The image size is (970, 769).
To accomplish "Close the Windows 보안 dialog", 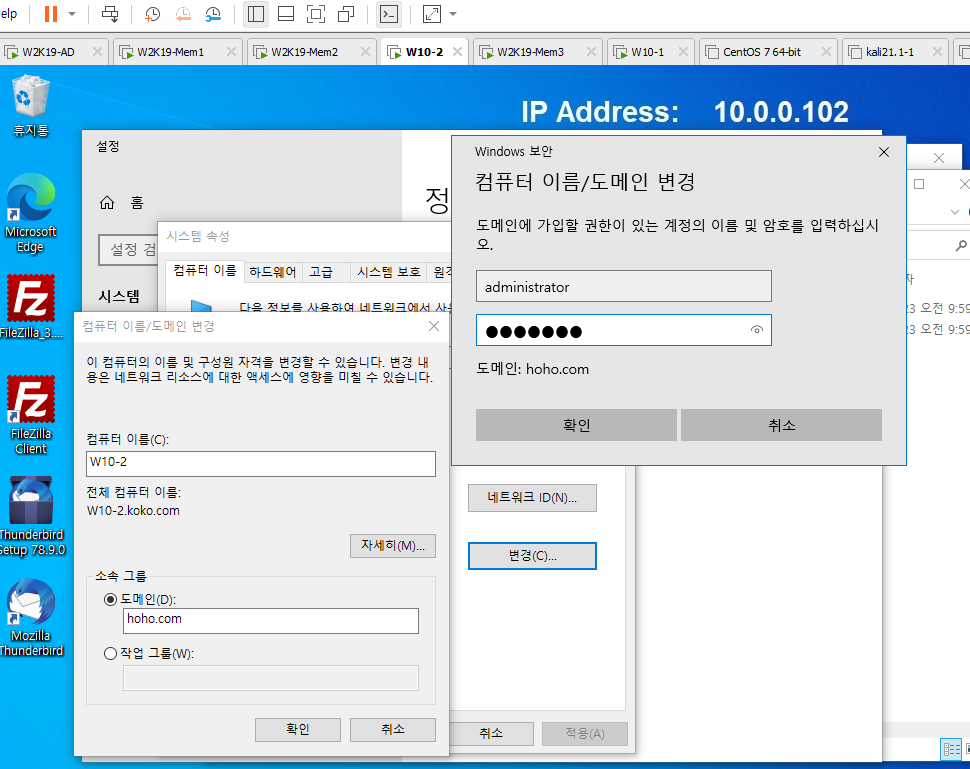I will (x=884, y=152).
